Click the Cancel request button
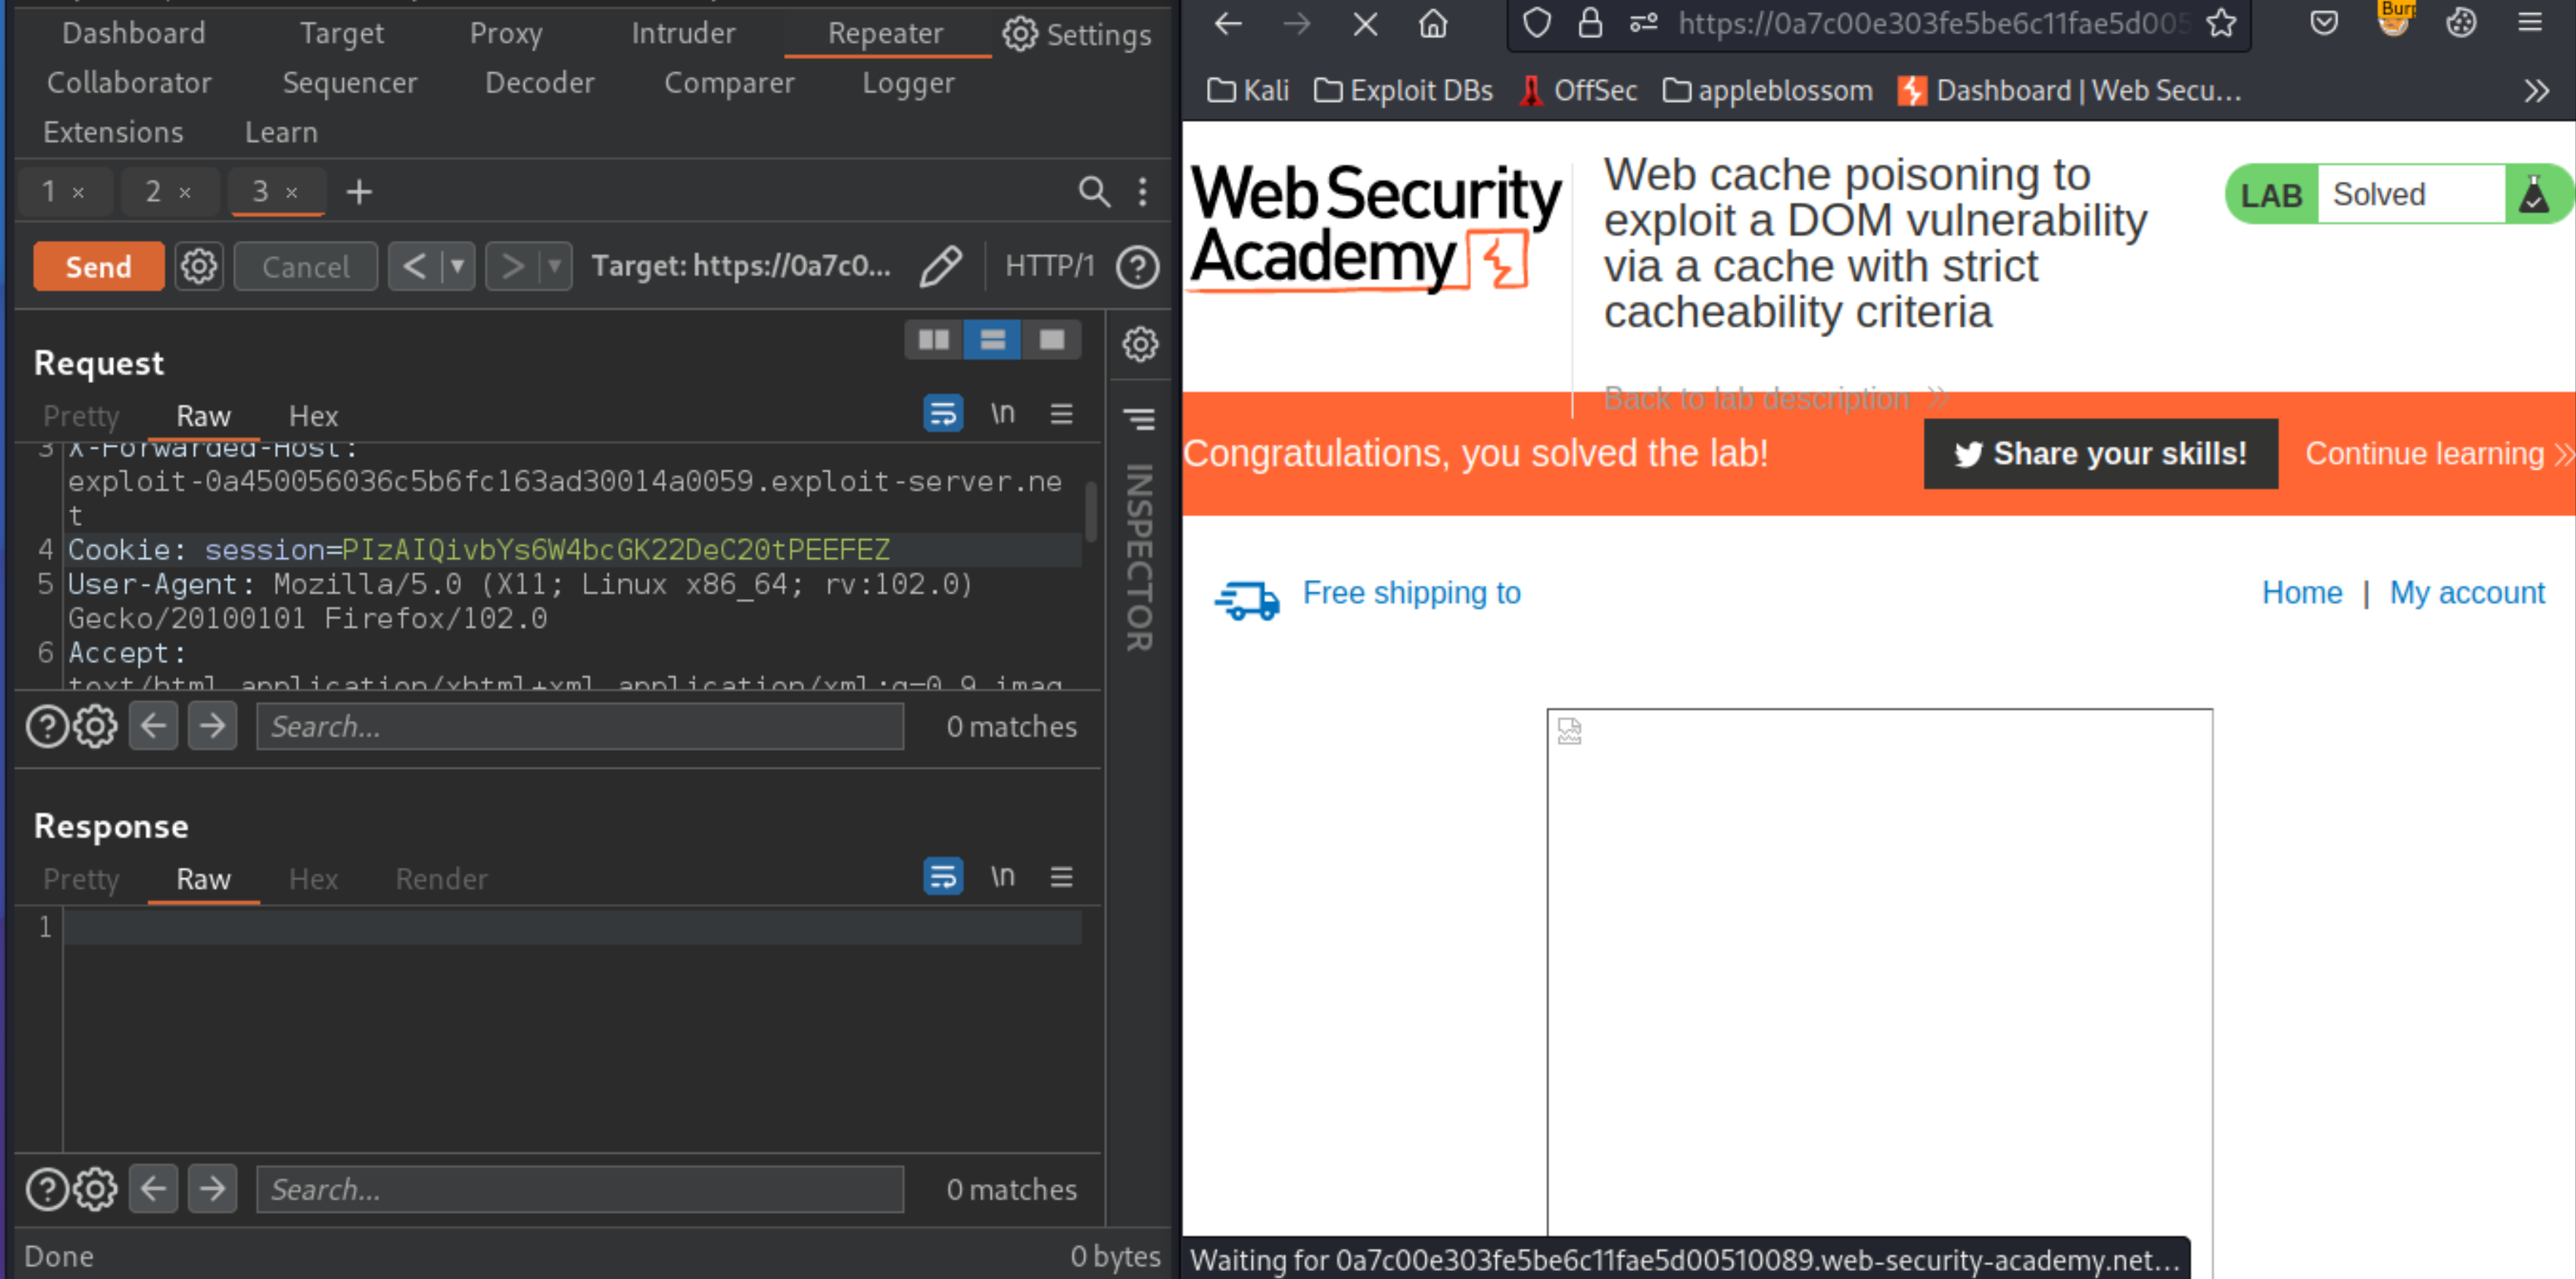Viewport: 2576px width, 1279px height. [x=305, y=266]
